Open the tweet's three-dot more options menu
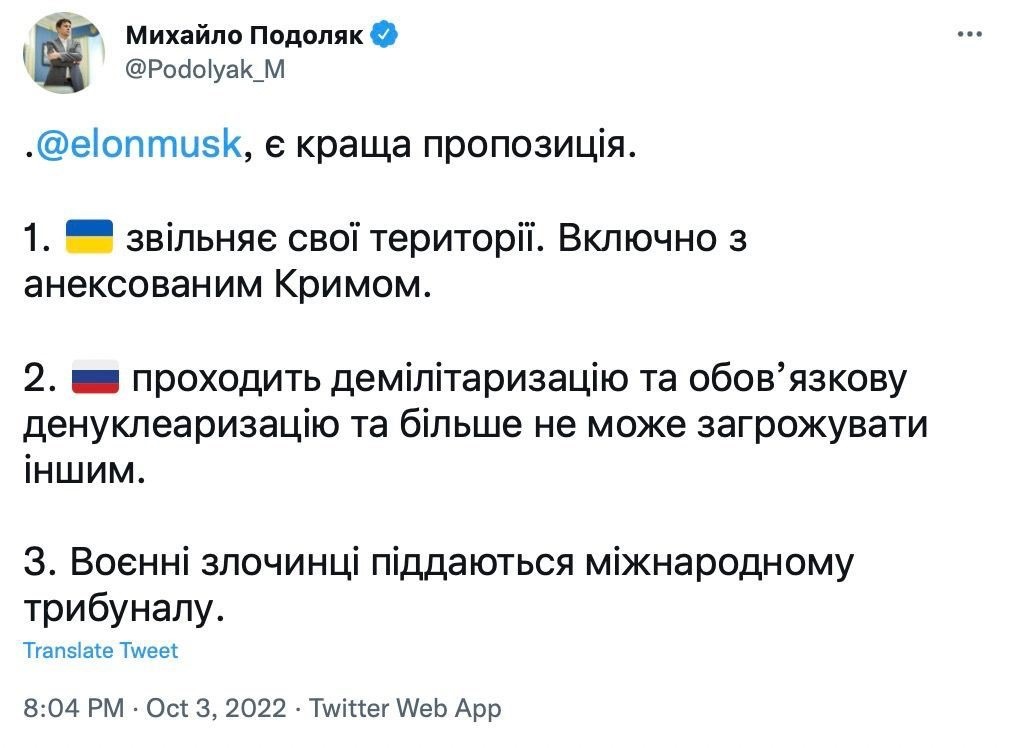Screen dimensions: 1010x748 click(x=969, y=34)
